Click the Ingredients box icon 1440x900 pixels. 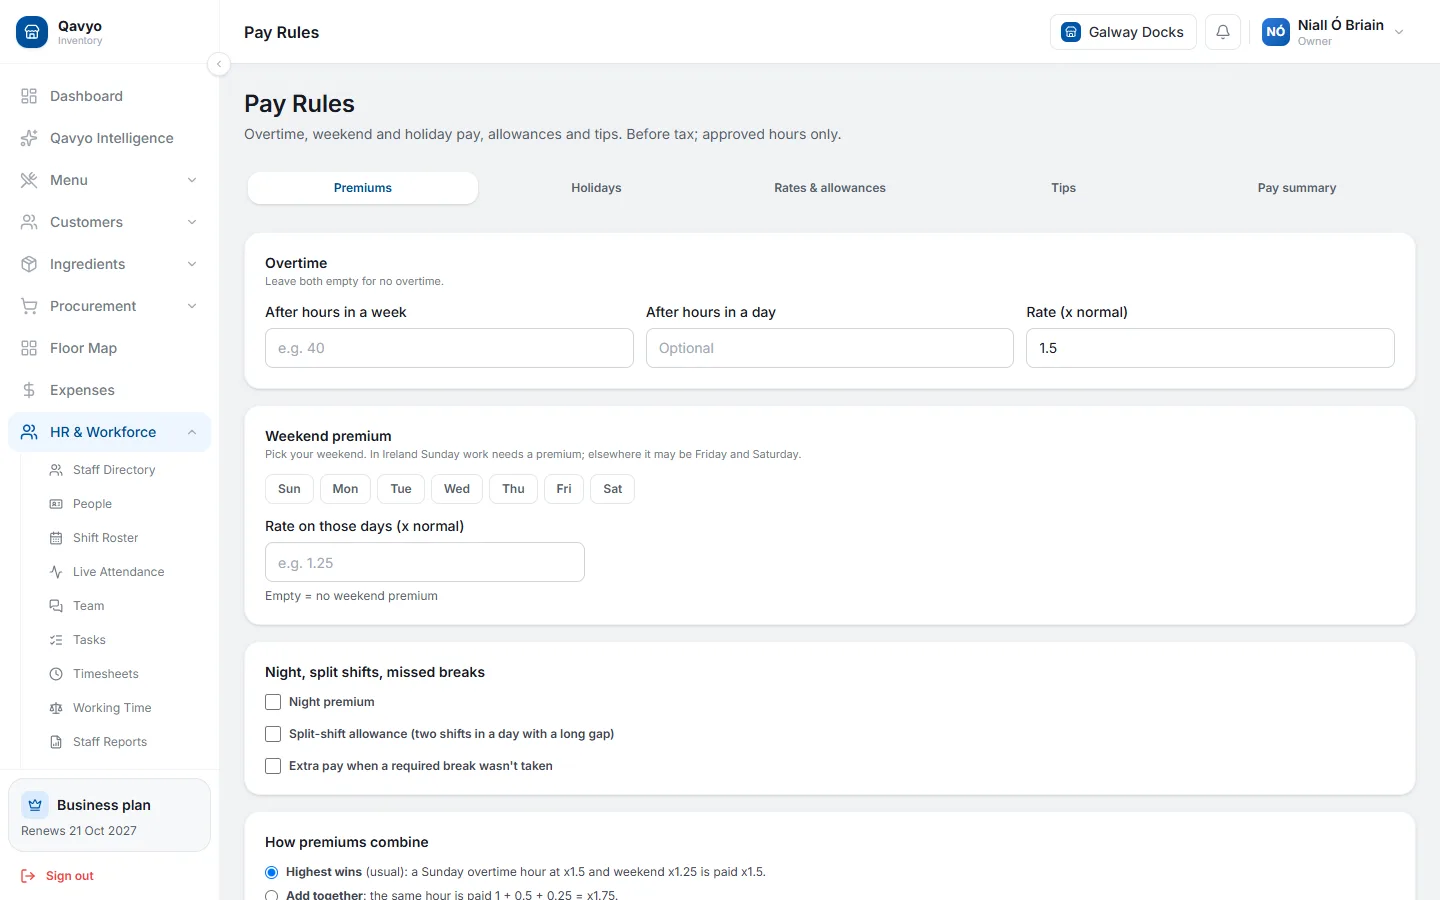pyautogui.click(x=29, y=264)
